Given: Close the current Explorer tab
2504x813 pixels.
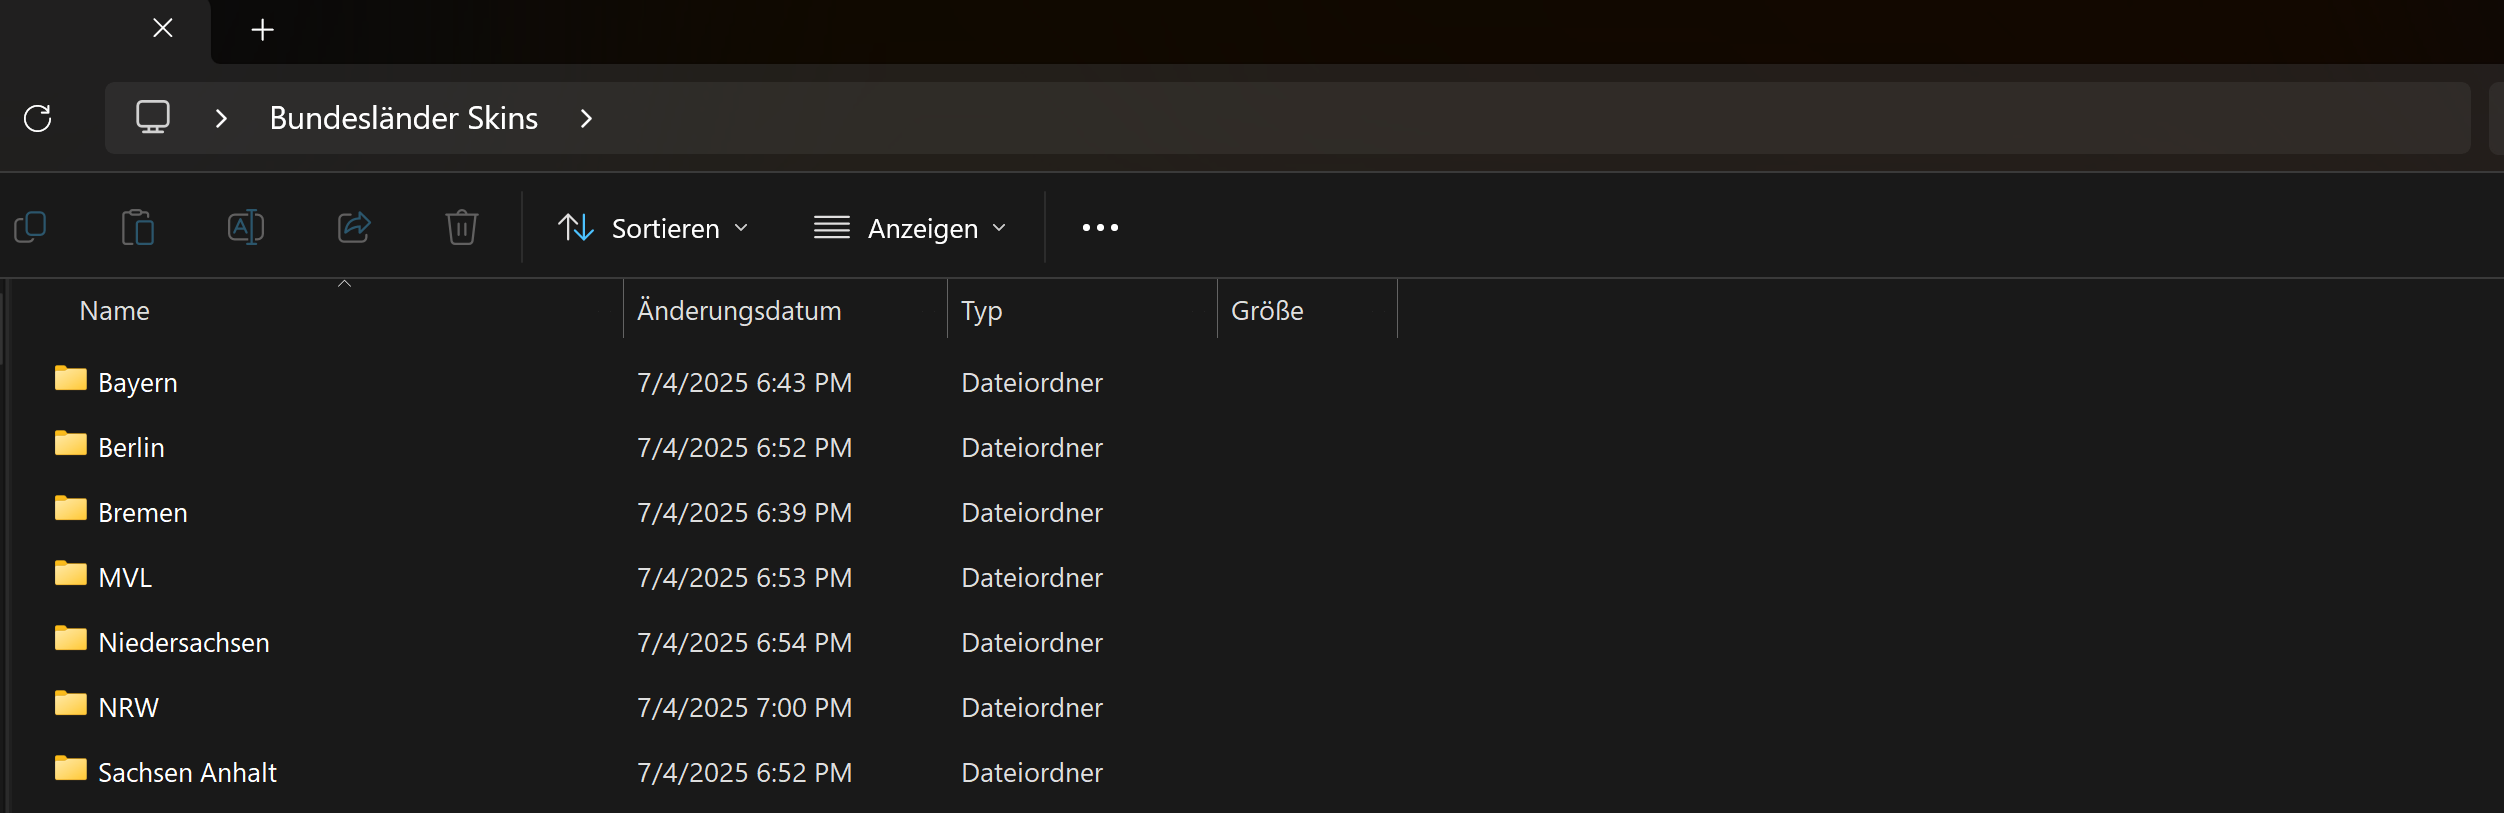Looking at the screenshot, I should tap(163, 28).
